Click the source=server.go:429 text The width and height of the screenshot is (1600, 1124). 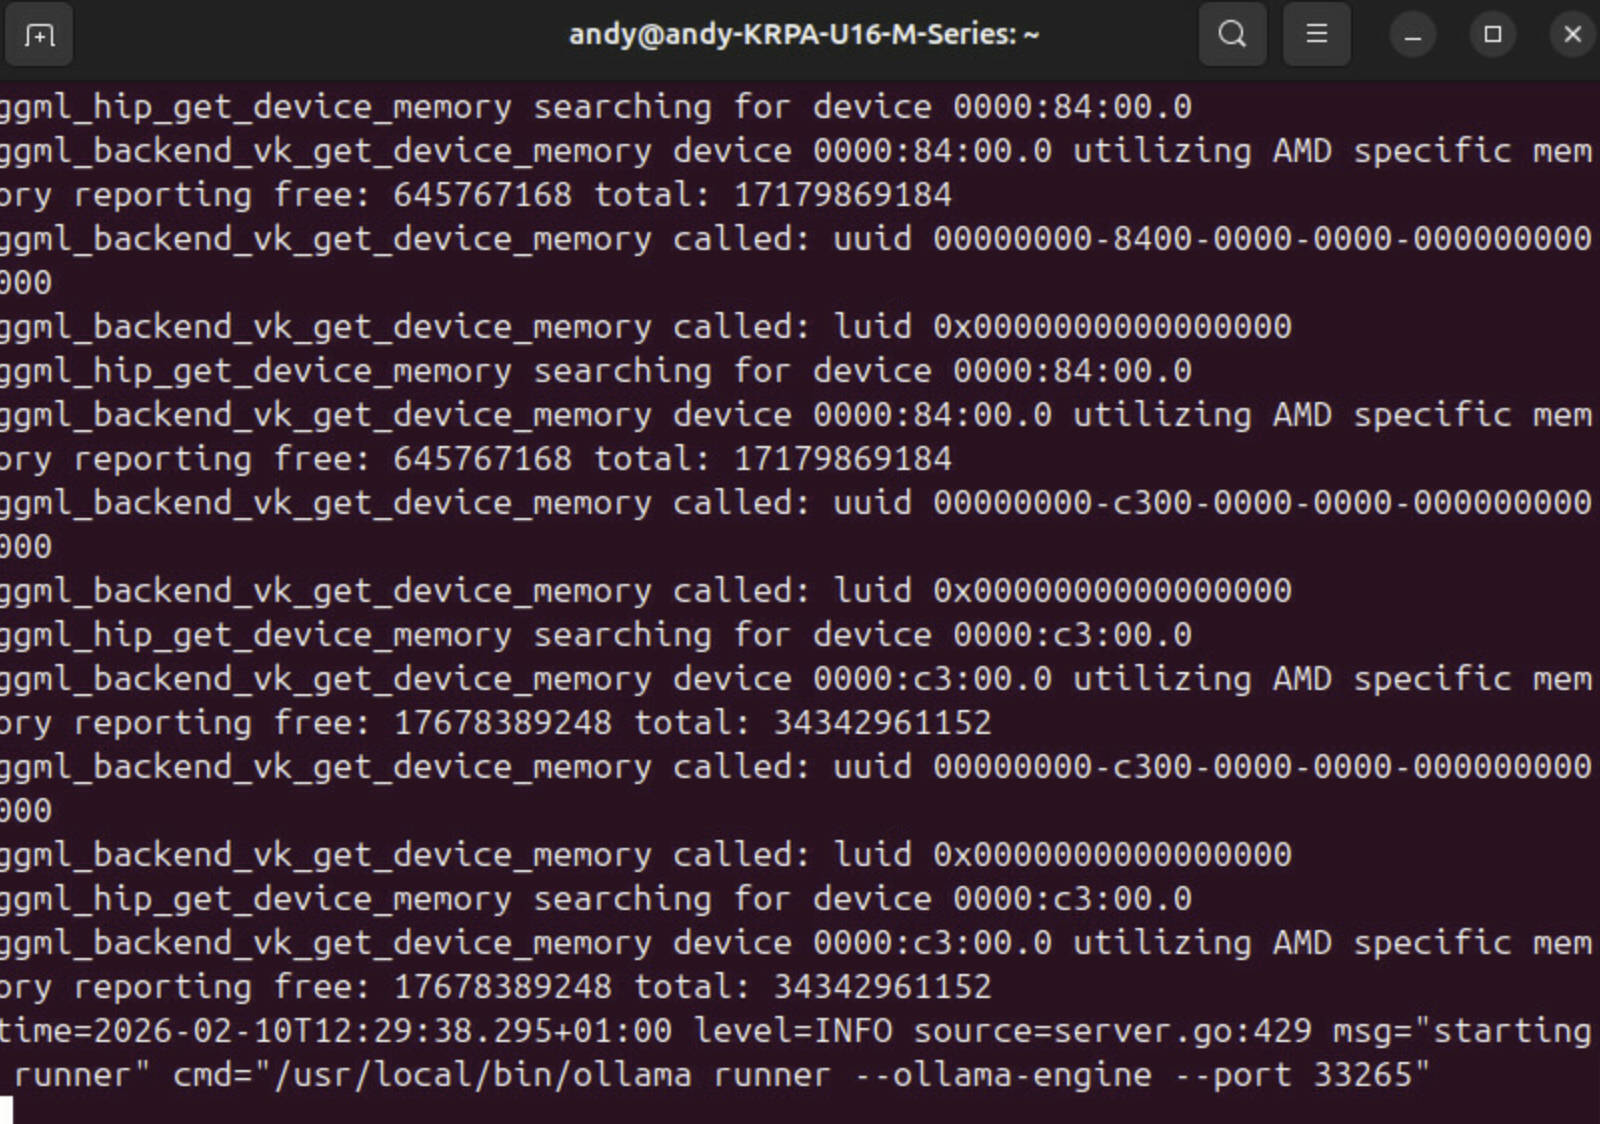1112,1031
